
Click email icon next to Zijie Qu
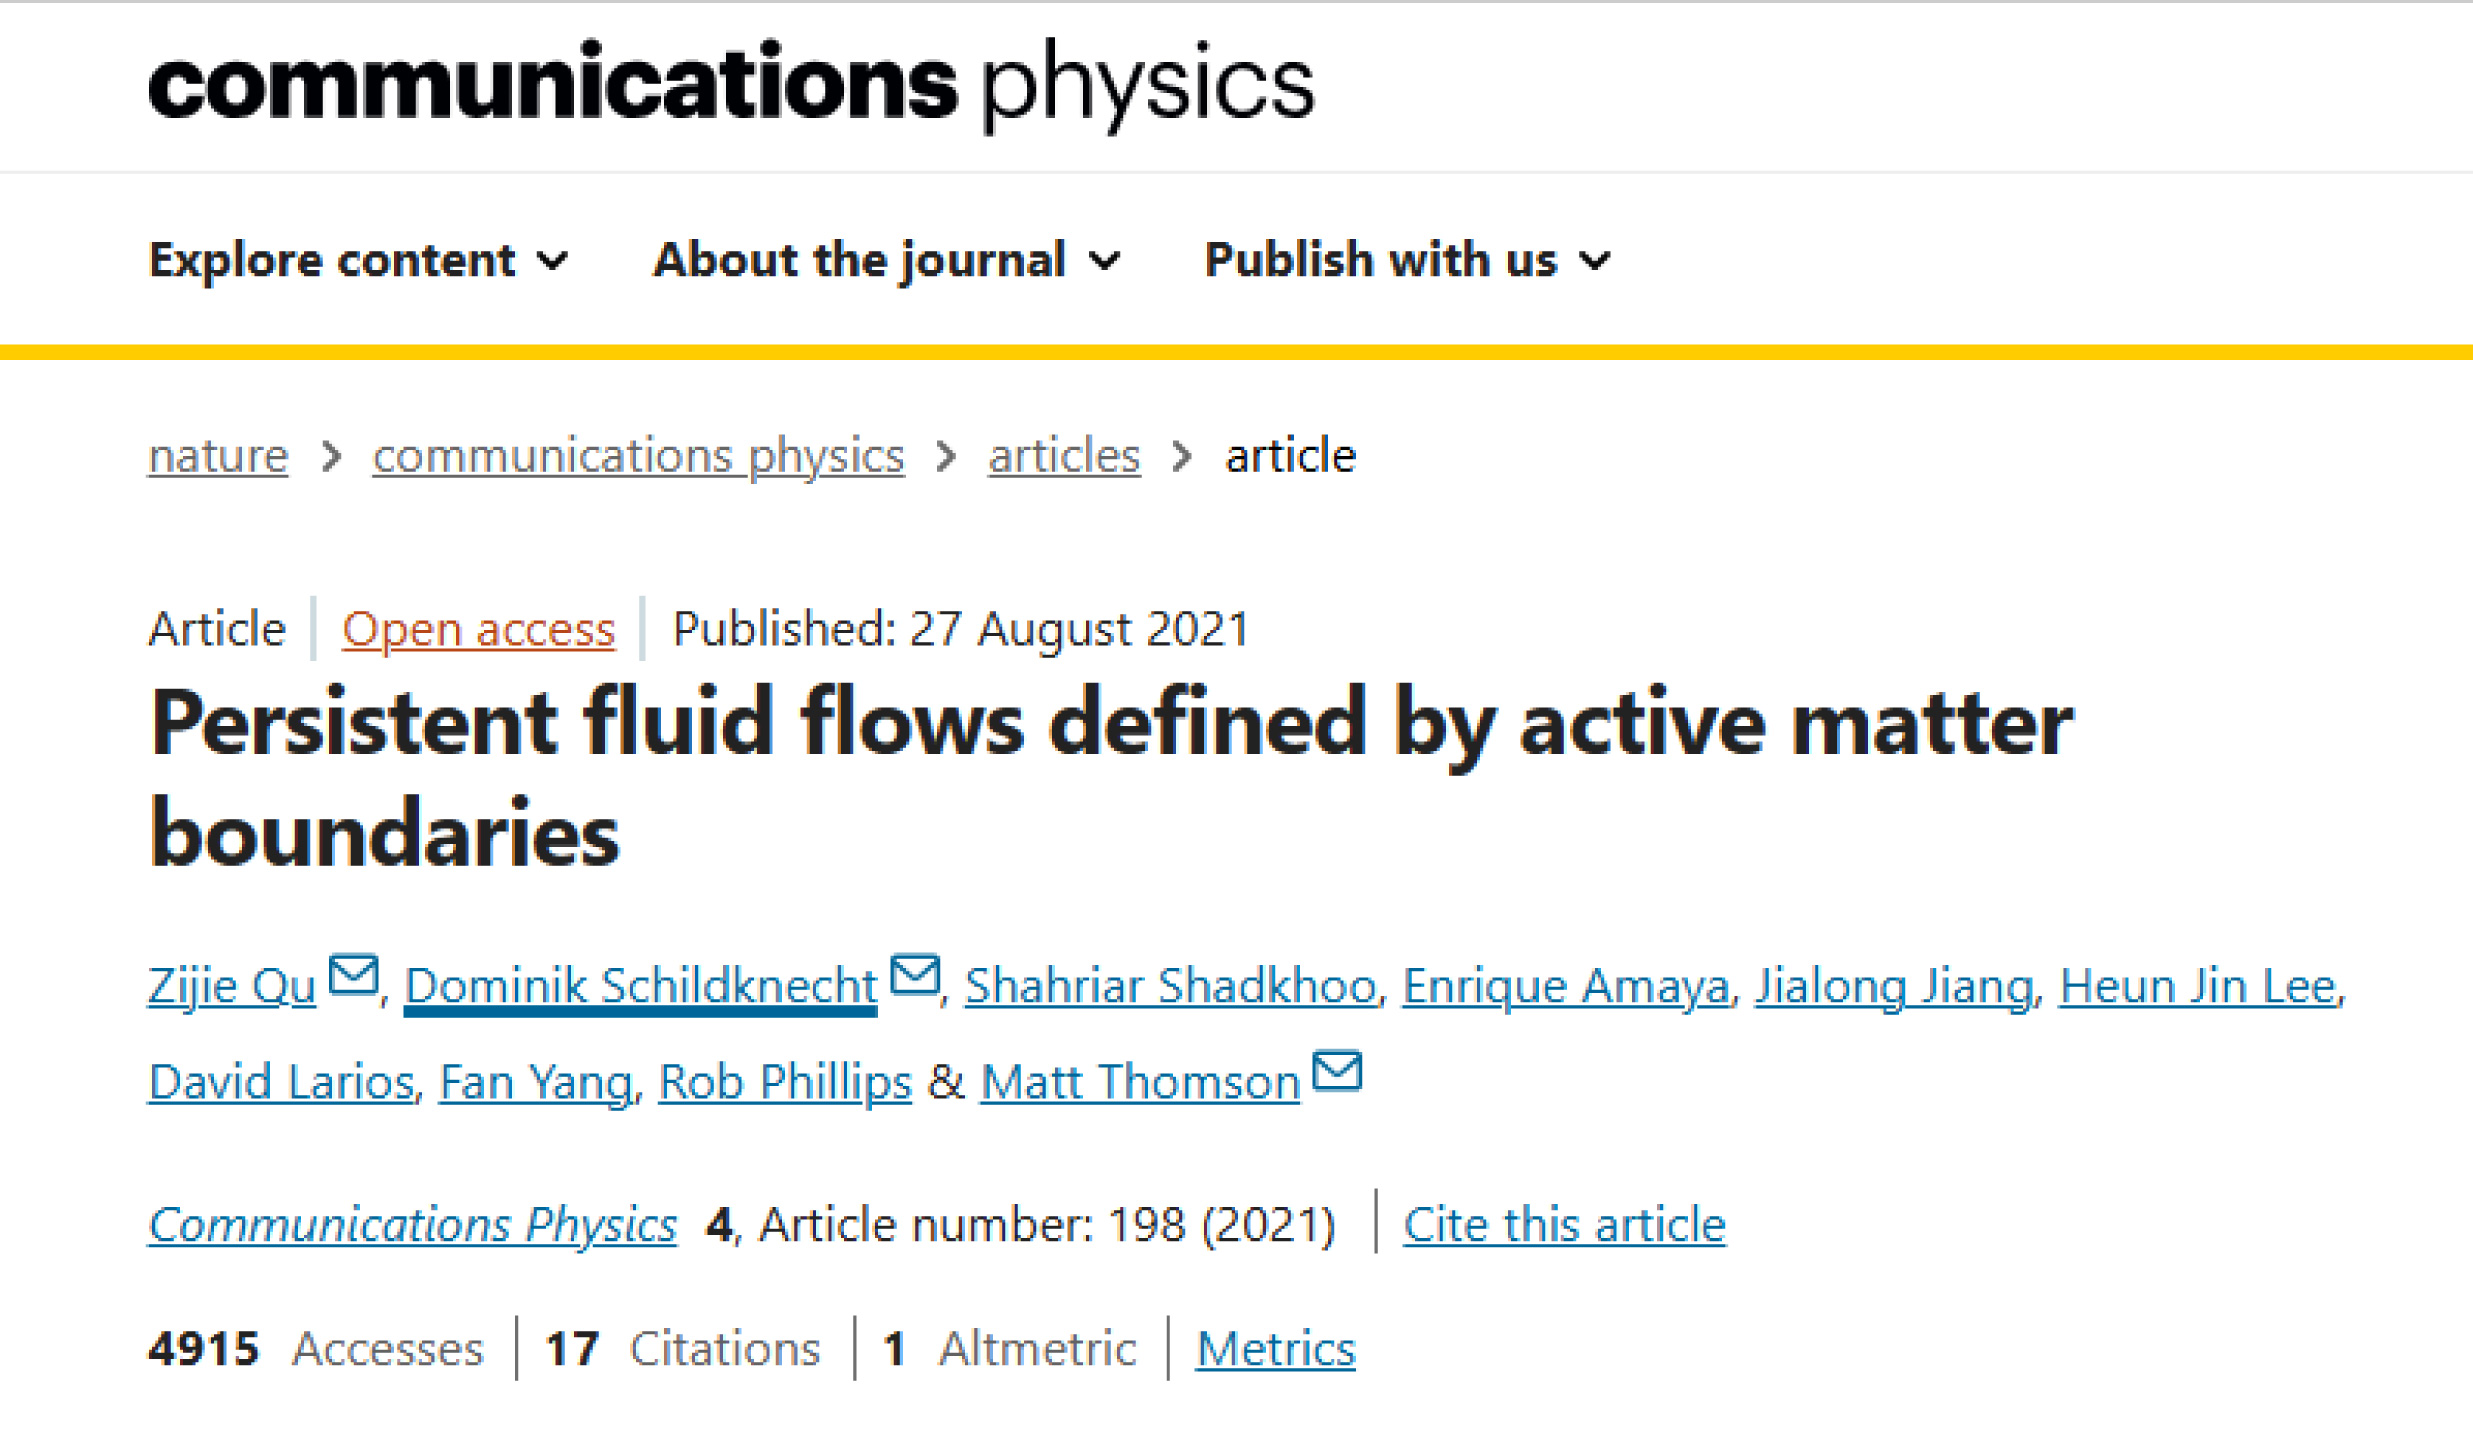[353, 974]
